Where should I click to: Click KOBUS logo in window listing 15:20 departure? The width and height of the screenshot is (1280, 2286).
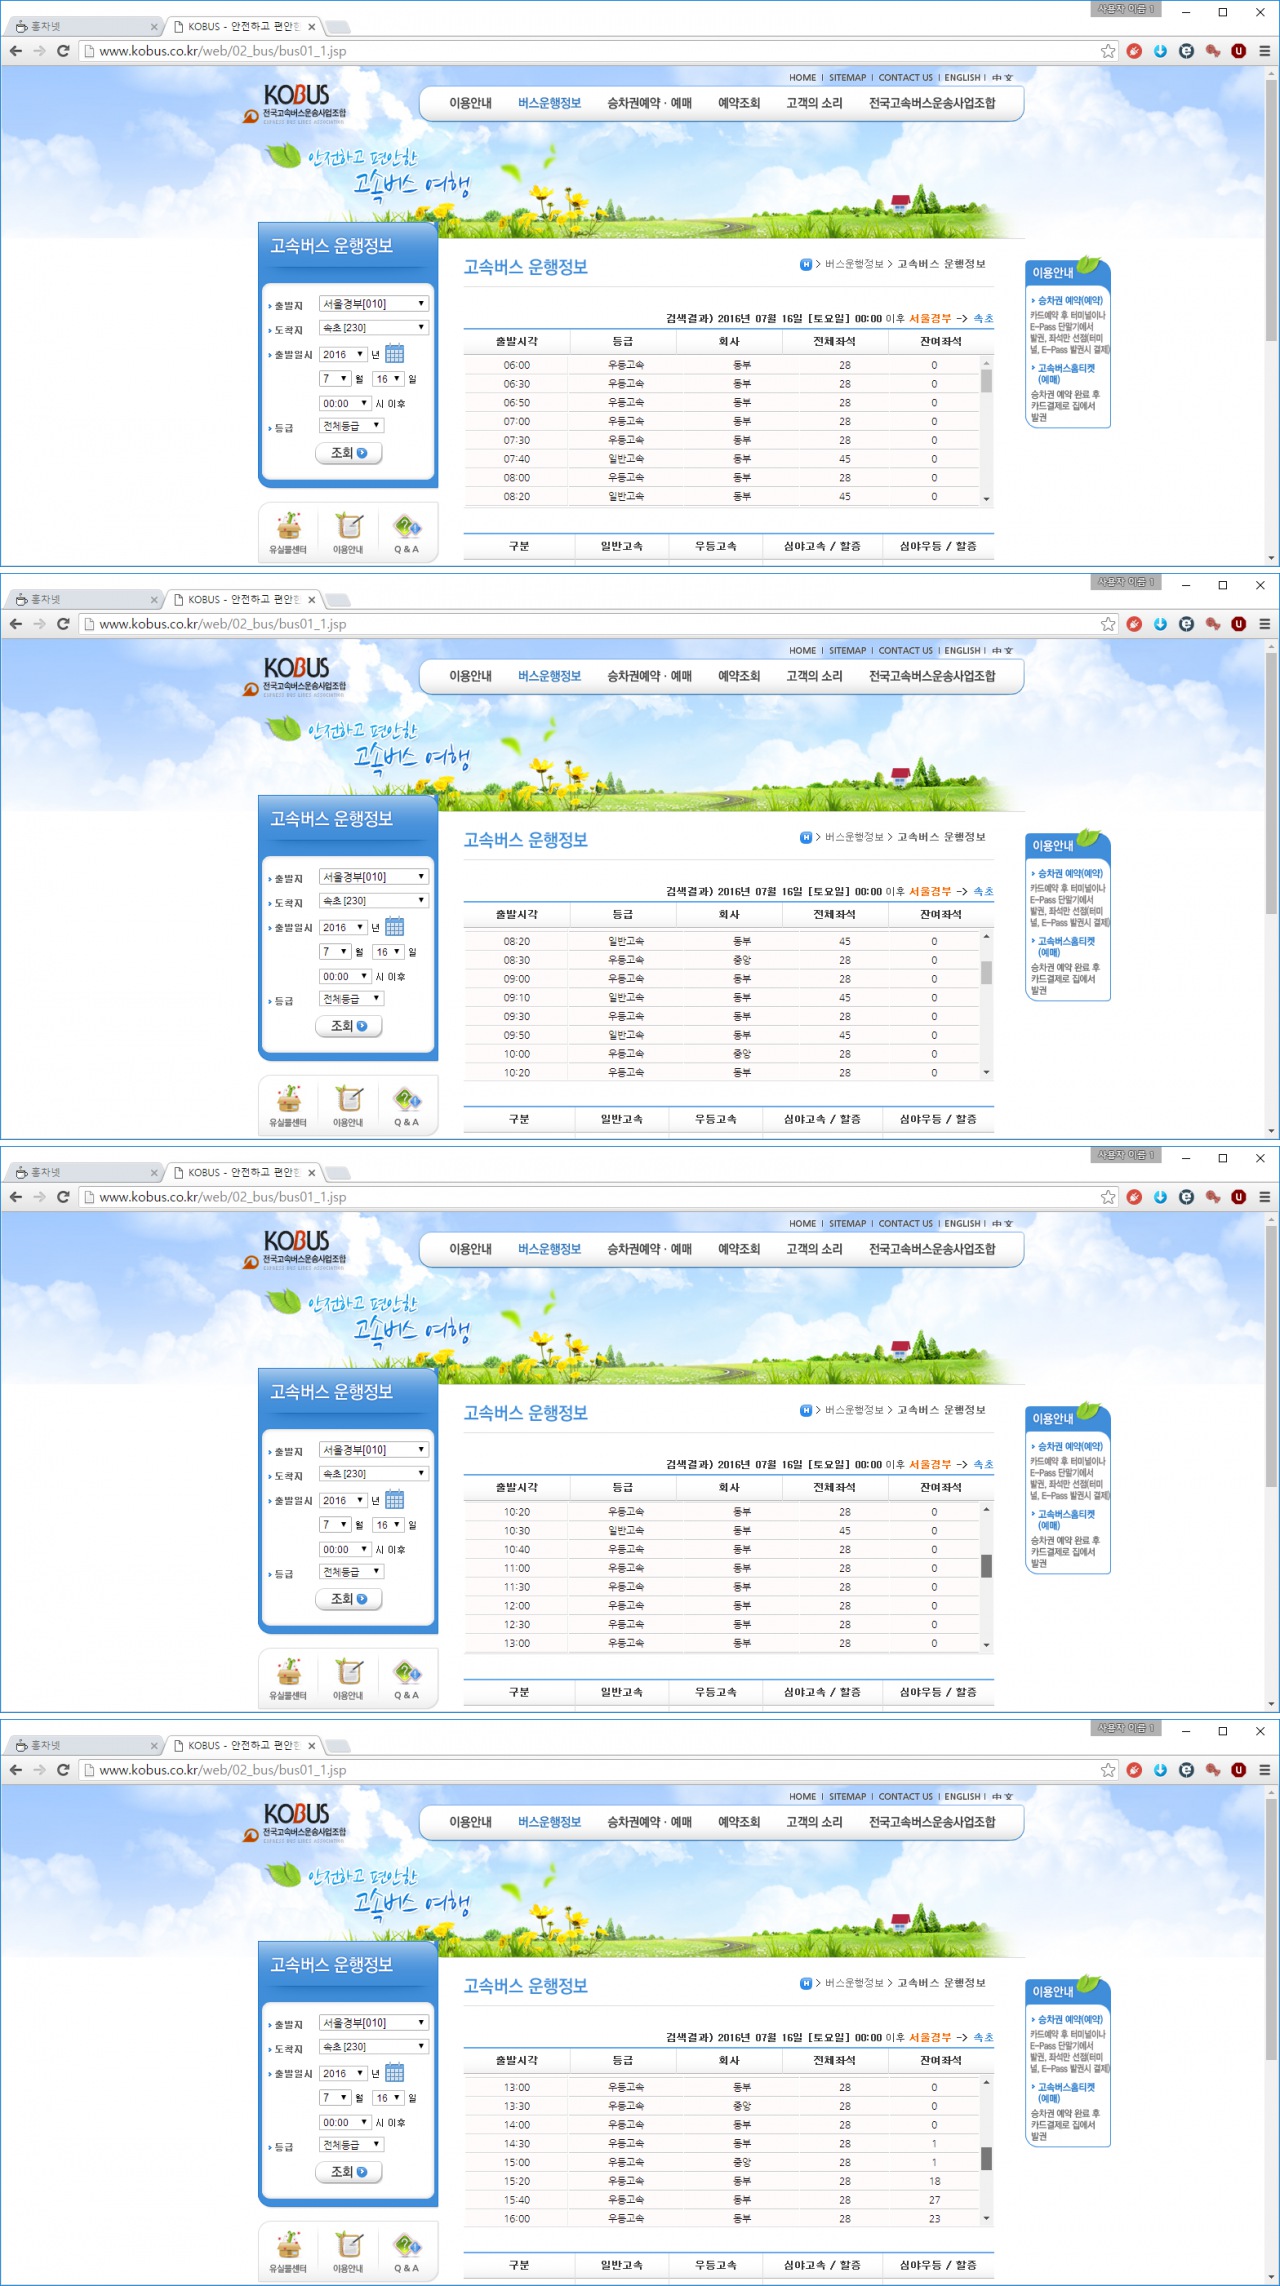[x=296, y=1815]
